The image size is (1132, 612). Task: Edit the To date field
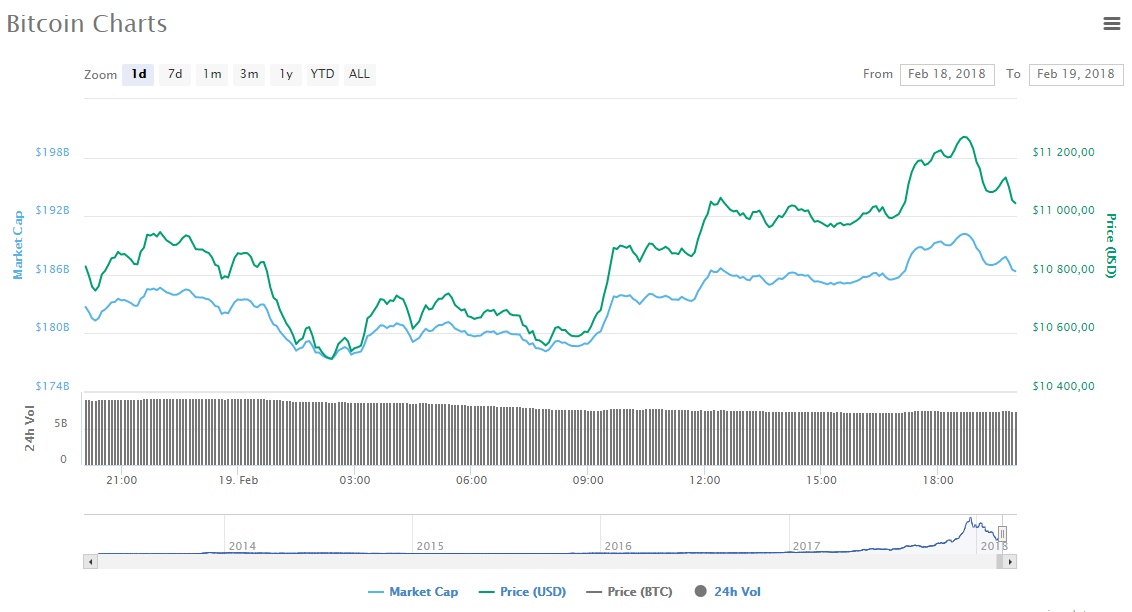click(1075, 74)
